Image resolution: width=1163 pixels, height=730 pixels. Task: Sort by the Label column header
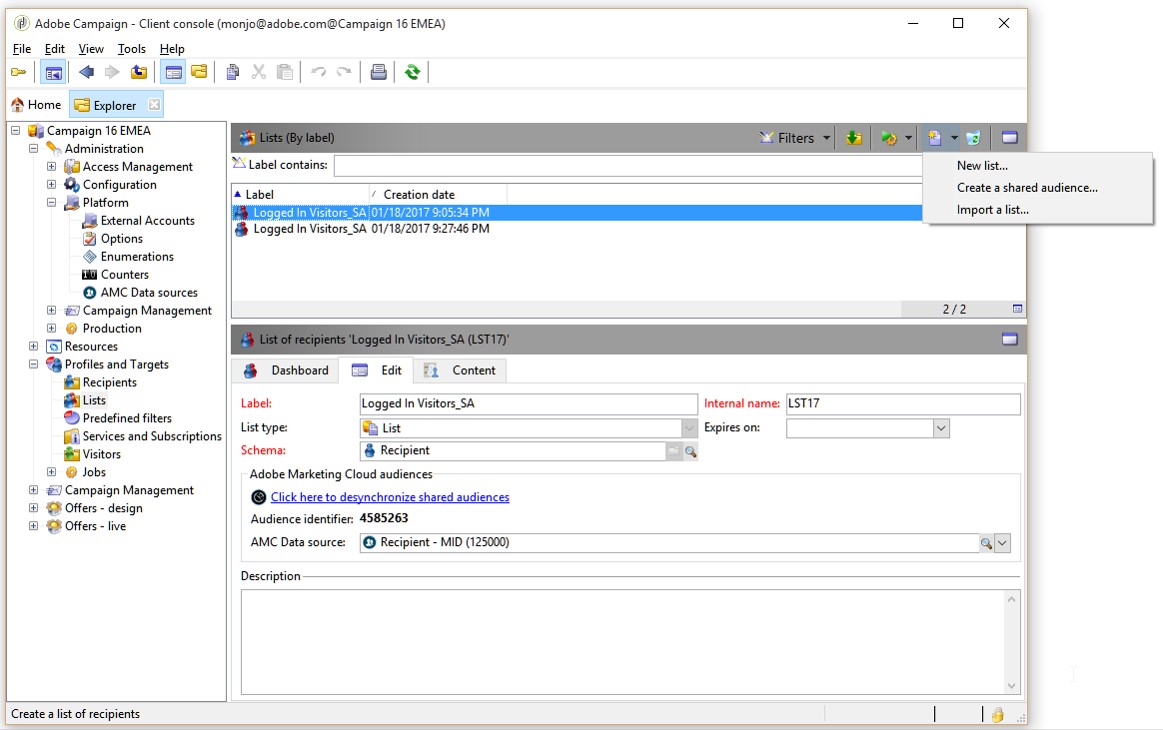click(300, 194)
